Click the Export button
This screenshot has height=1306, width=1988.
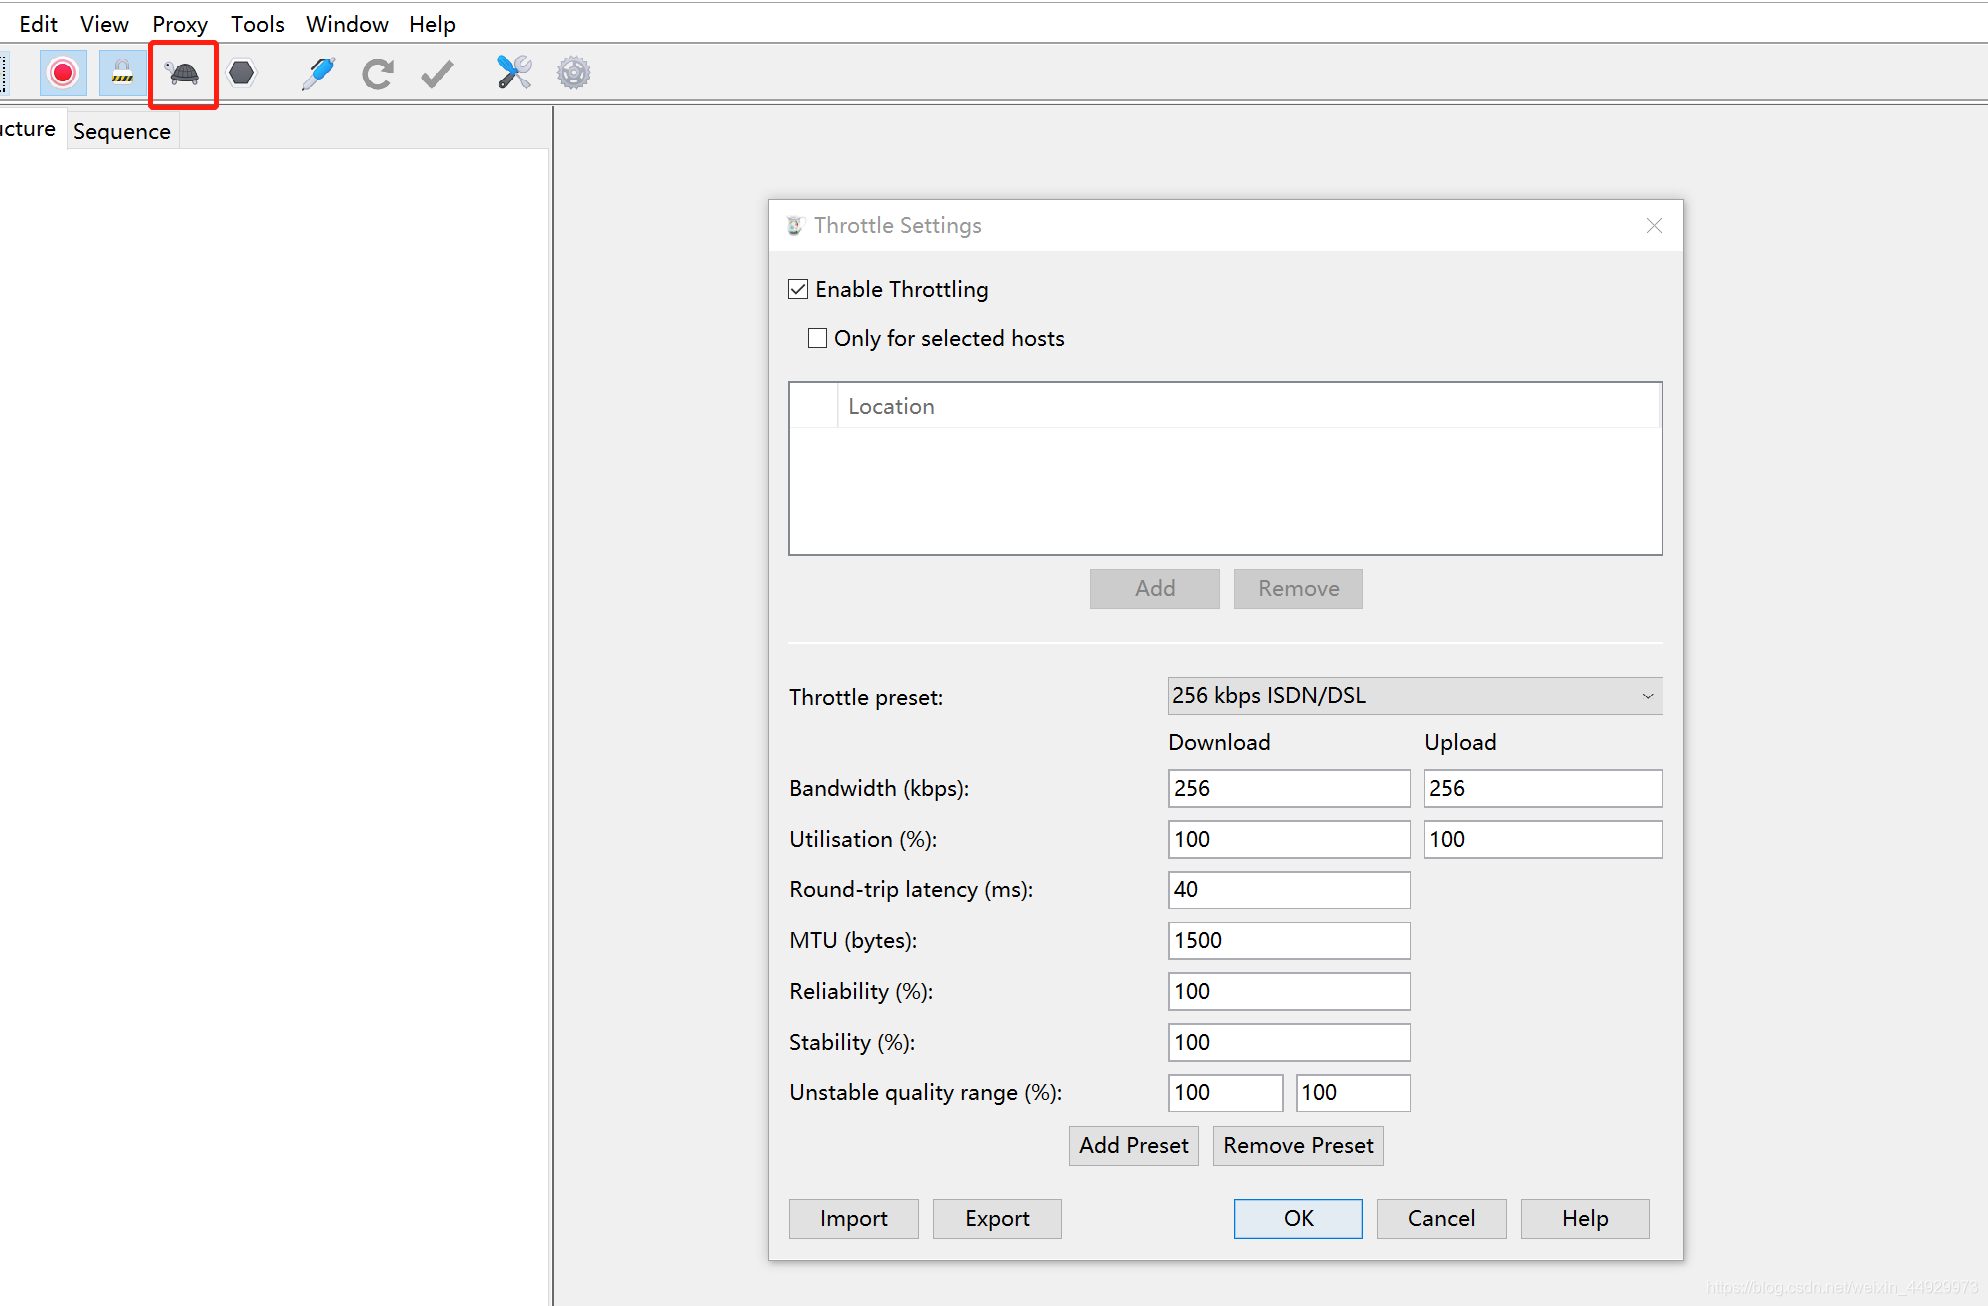tap(993, 1217)
